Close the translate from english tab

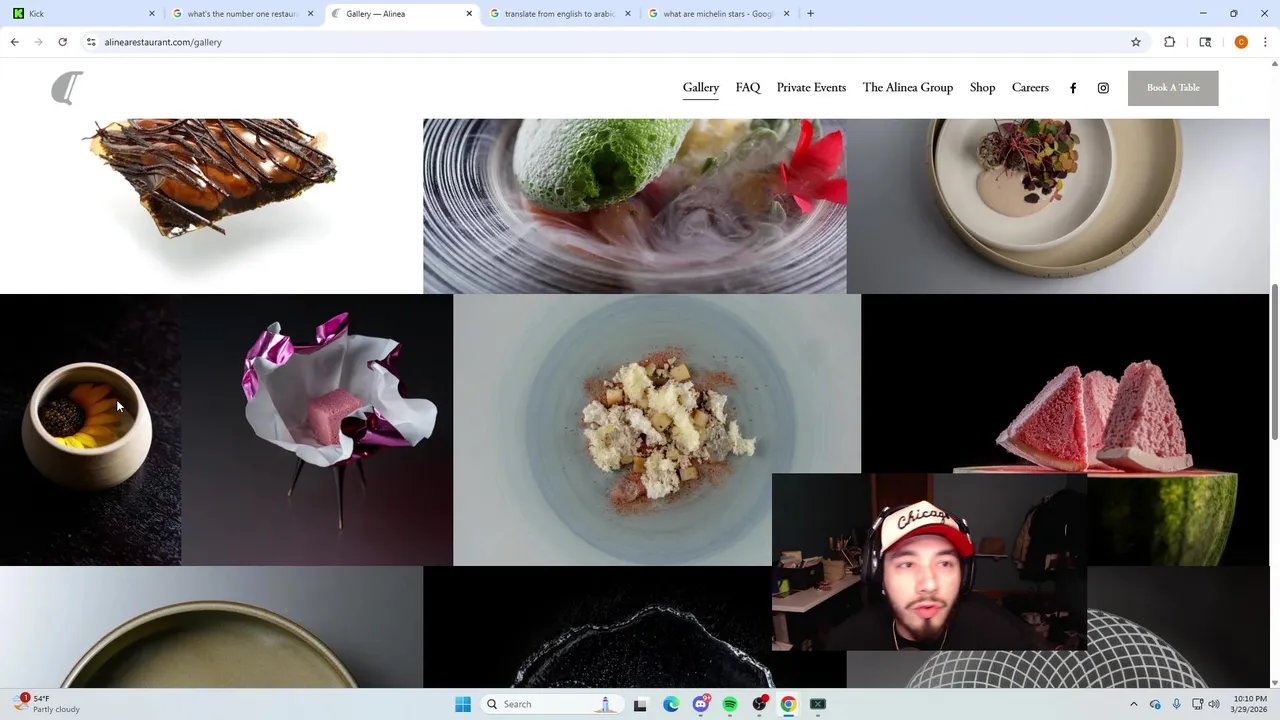click(628, 13)
